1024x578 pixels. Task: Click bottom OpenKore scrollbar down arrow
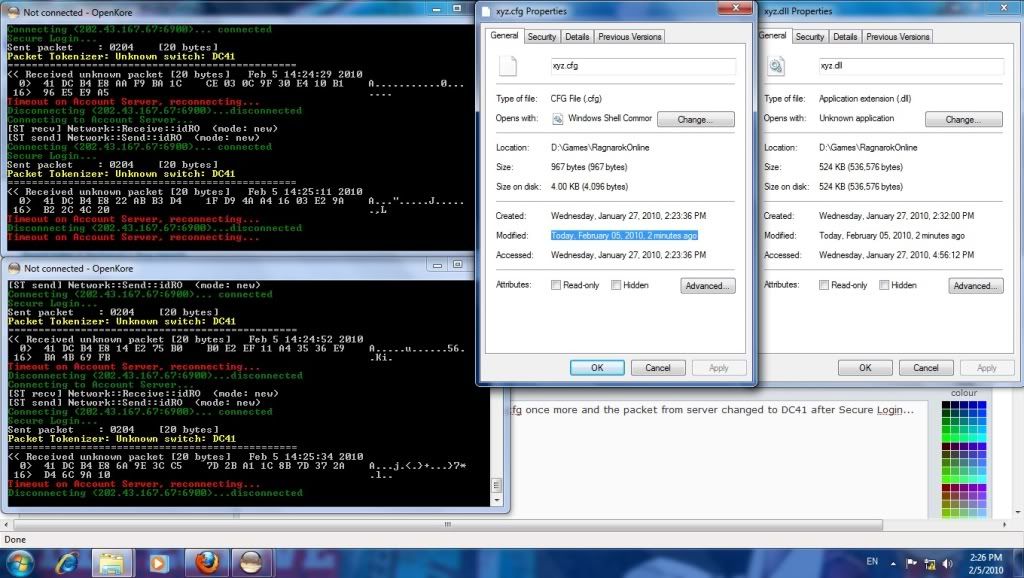[x=497, y=500]
